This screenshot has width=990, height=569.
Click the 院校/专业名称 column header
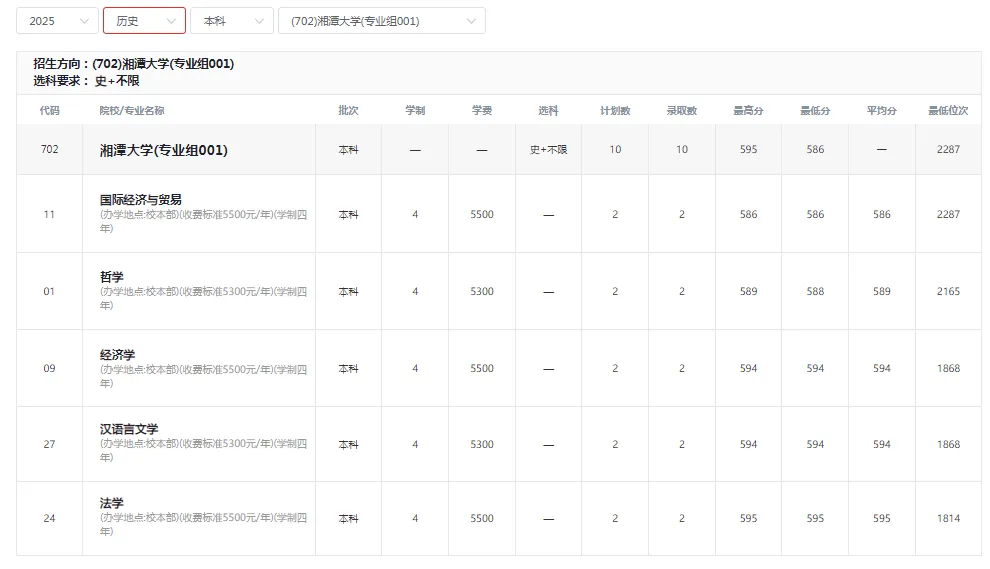pyautogui.click(x=131, y=111)
